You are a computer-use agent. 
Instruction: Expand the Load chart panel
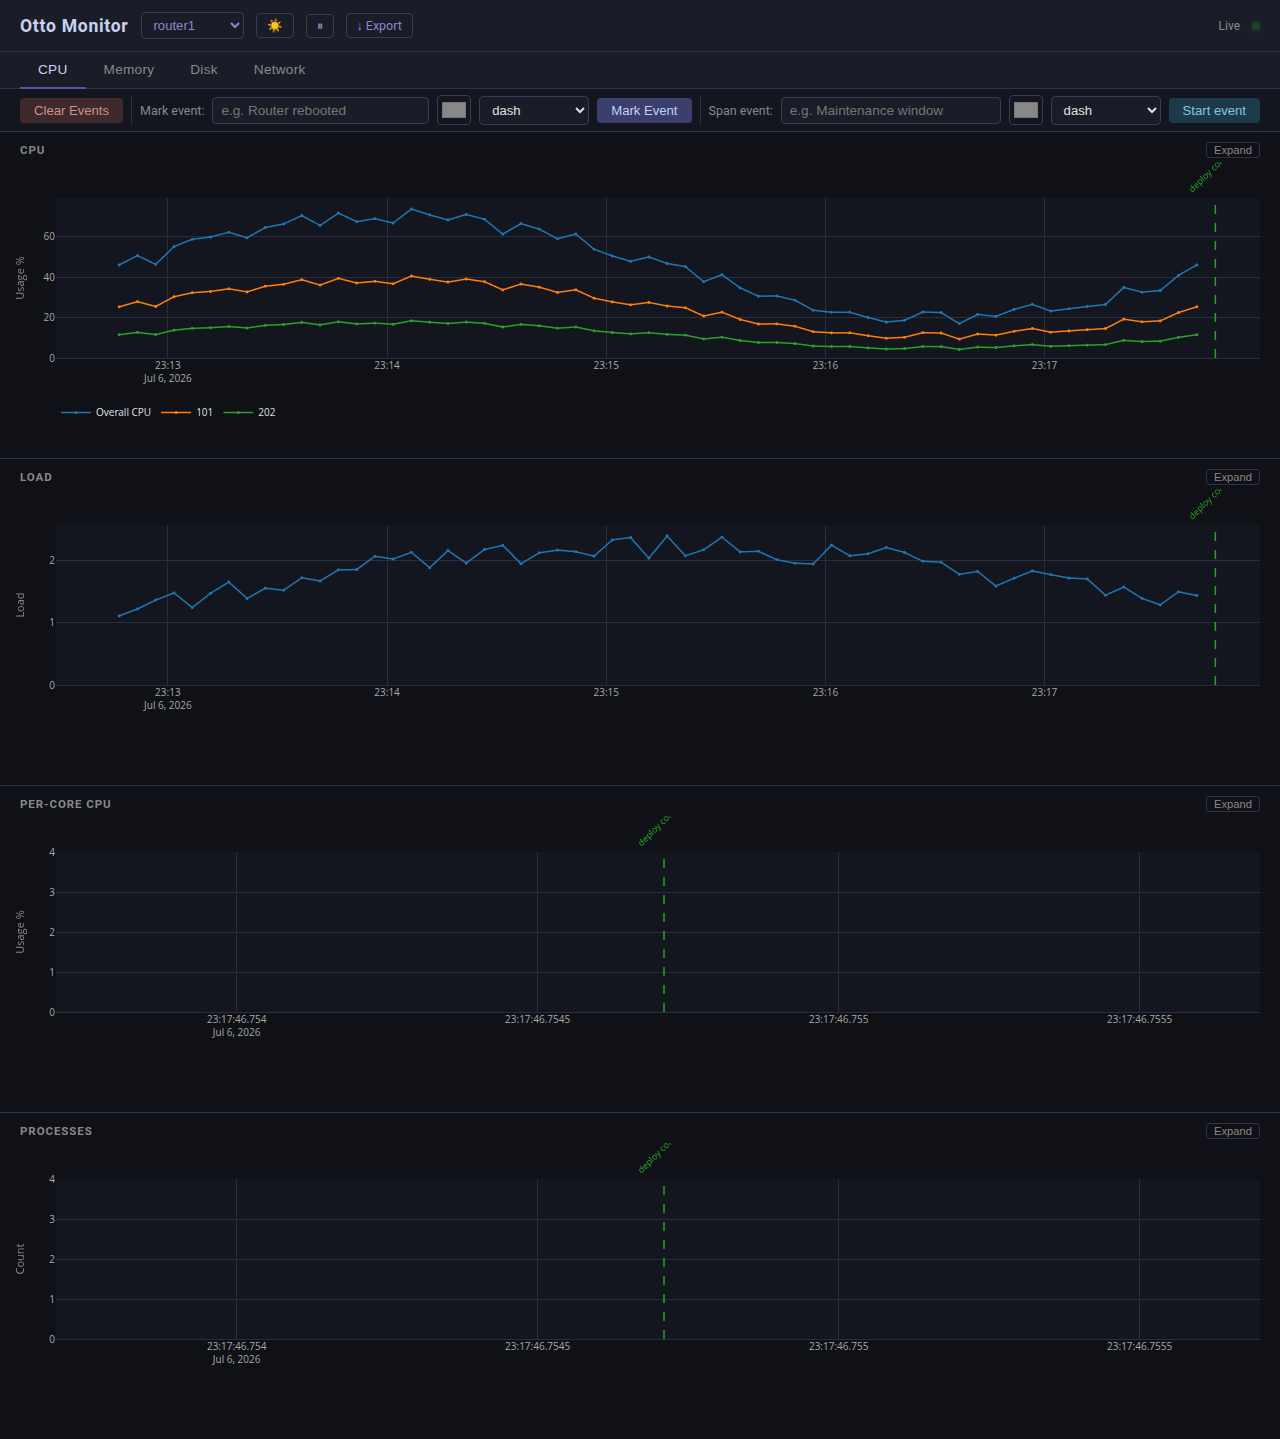tap(1233, 477)
